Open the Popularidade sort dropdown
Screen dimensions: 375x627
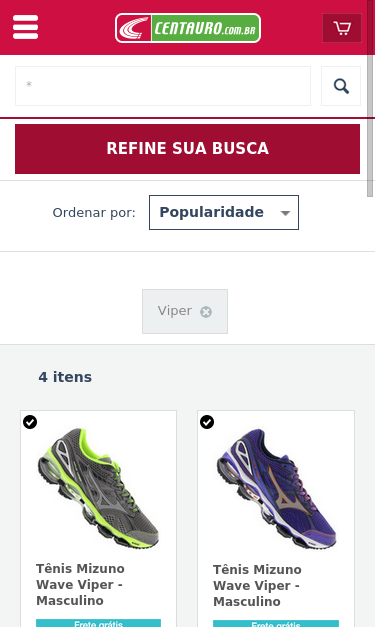pos(224,212)
